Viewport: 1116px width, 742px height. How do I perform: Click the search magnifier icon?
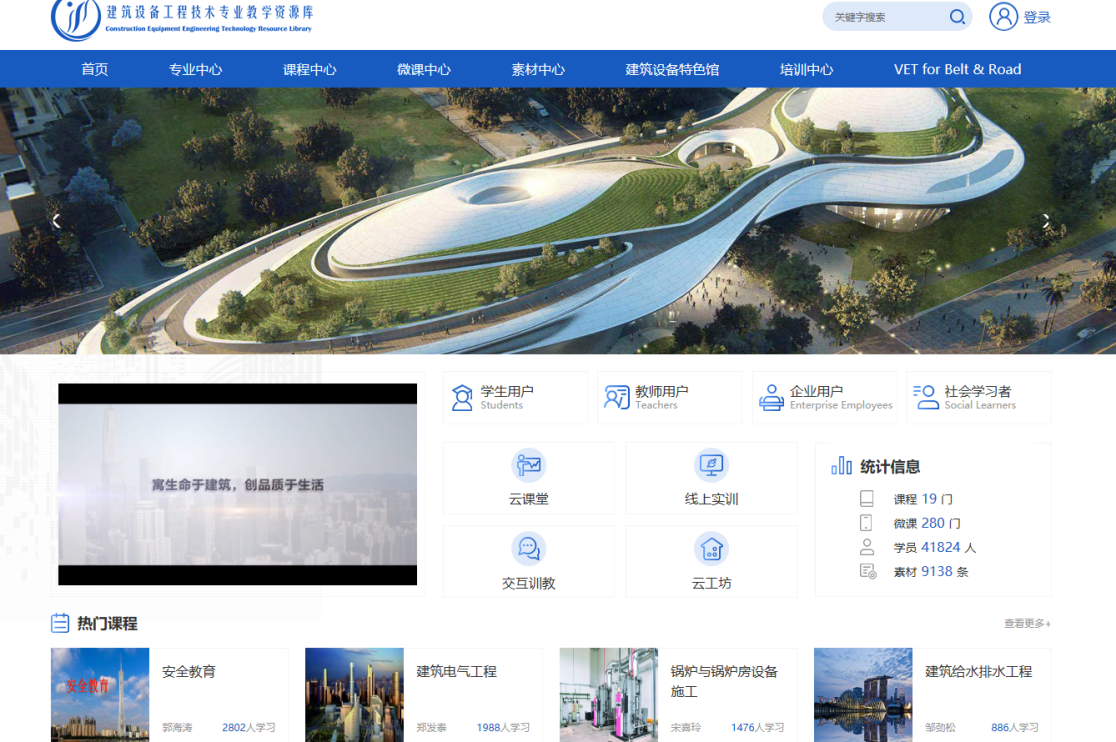click(x=957, y=17)
